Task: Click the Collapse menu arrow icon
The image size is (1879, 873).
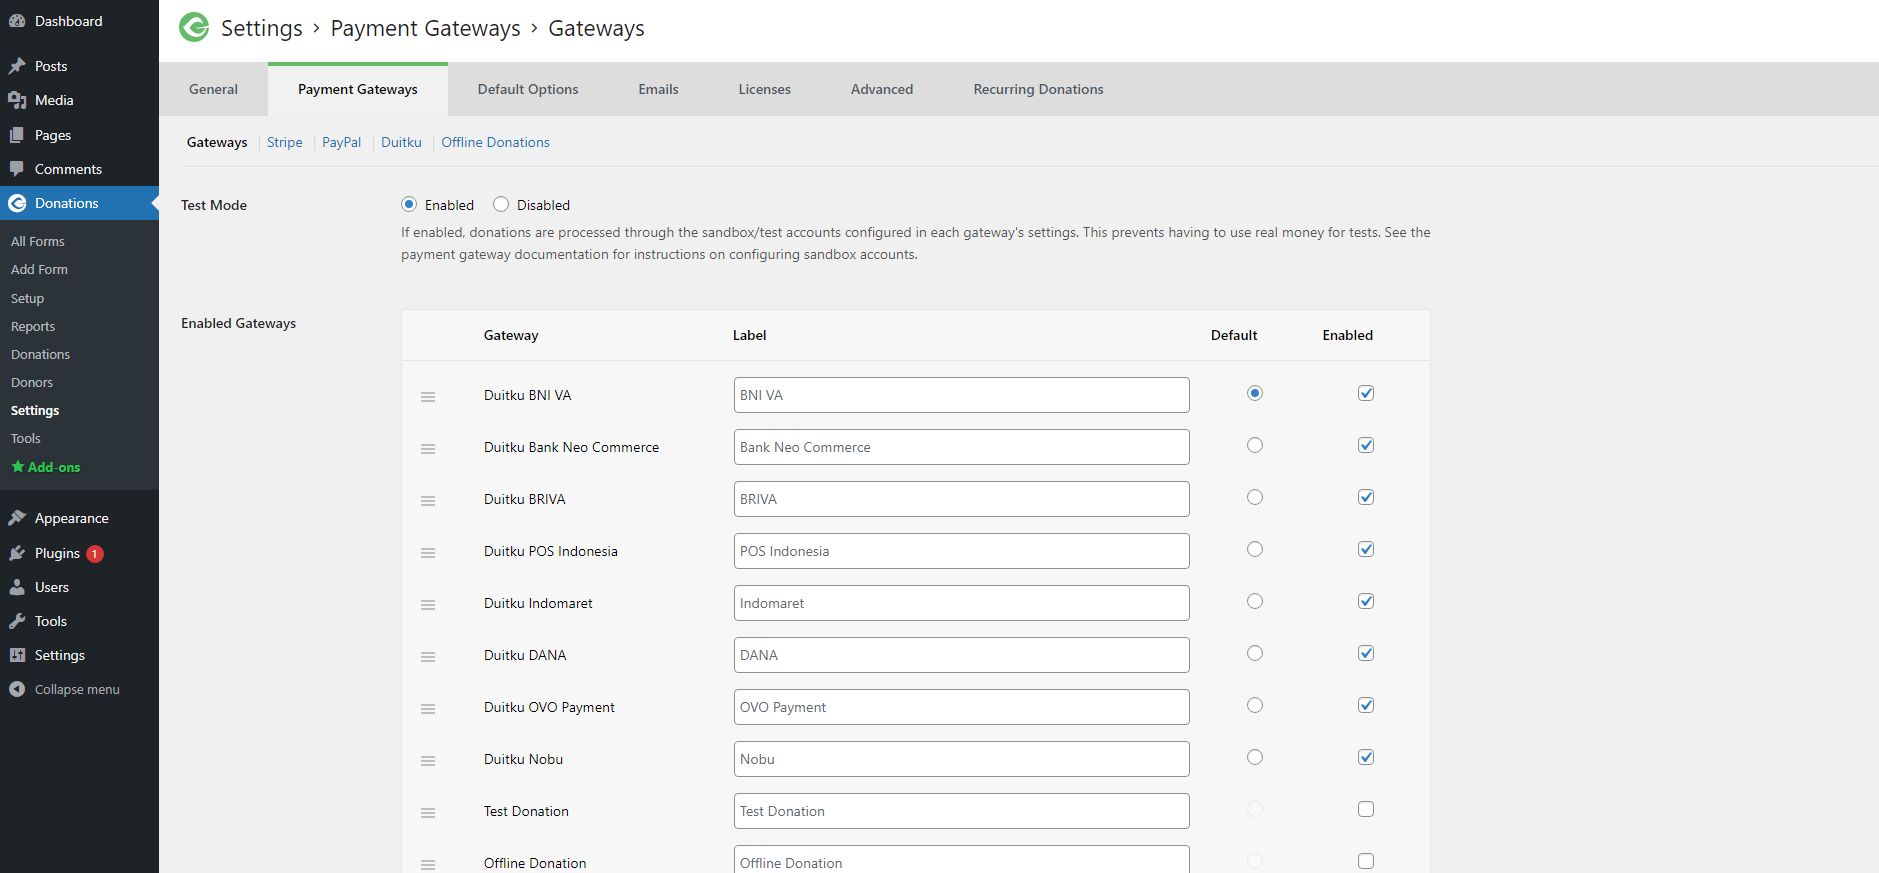Action: (x=17, y=689)
